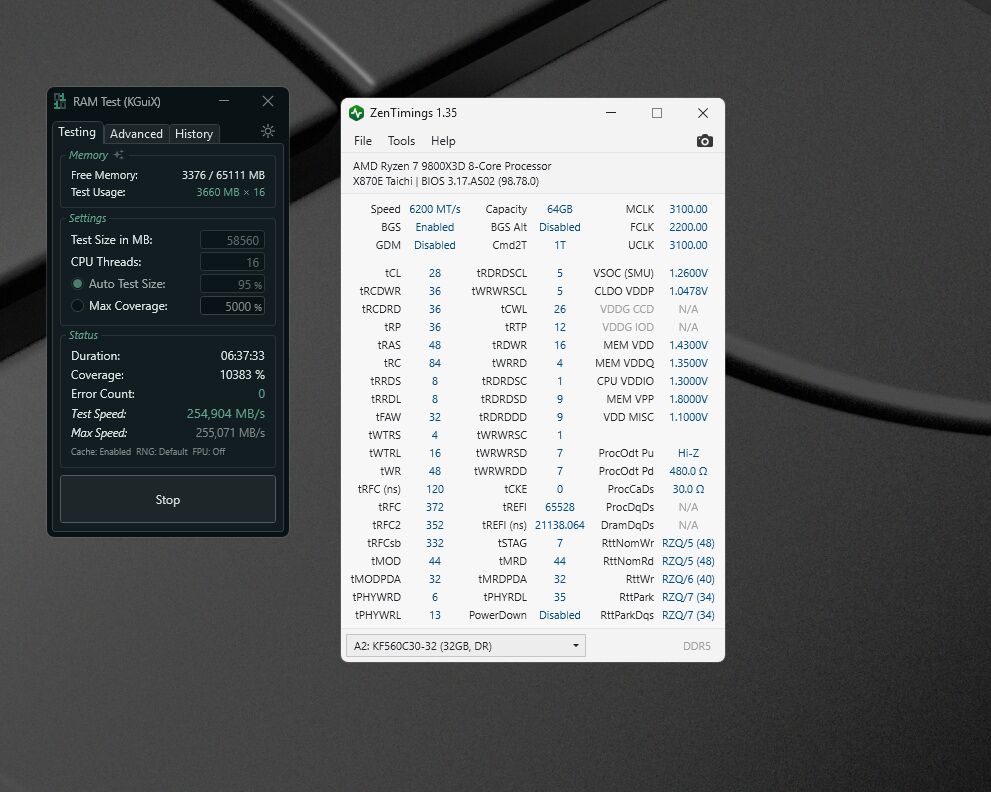Screen dimensions: 991x792
Task: Click the Duration 06:37:33 value
Action: pyautogui.click(x=243, y=356)
